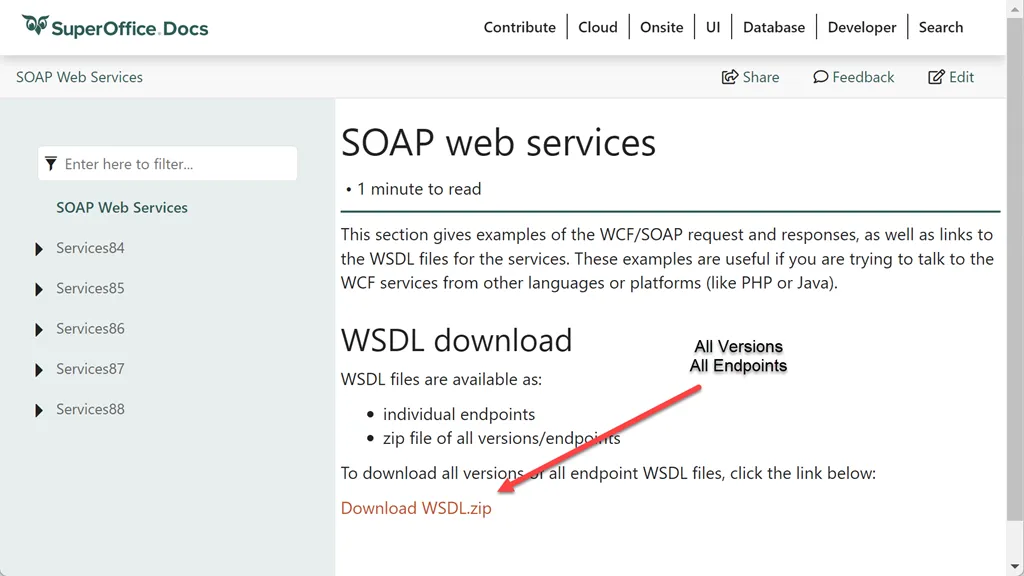Click the filter funnel icon
The image size is (1024, 576).
pos(51,164)
